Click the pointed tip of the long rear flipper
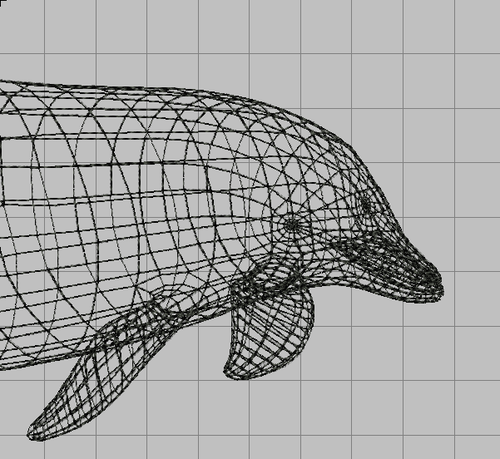This screenshot has height=459, width=500. (33, 432)
